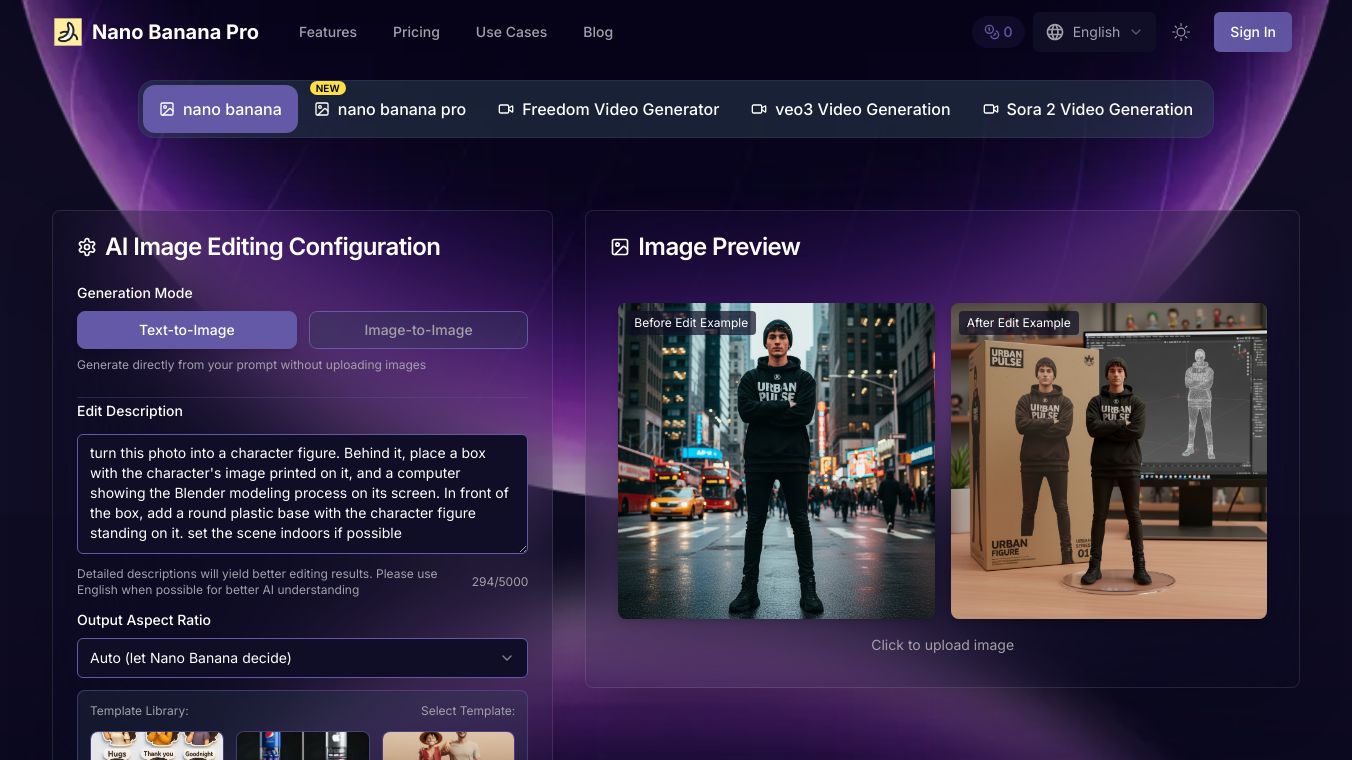Select the nano banana tab
The height and width of the screenshot is (760, 1352).
220,109
